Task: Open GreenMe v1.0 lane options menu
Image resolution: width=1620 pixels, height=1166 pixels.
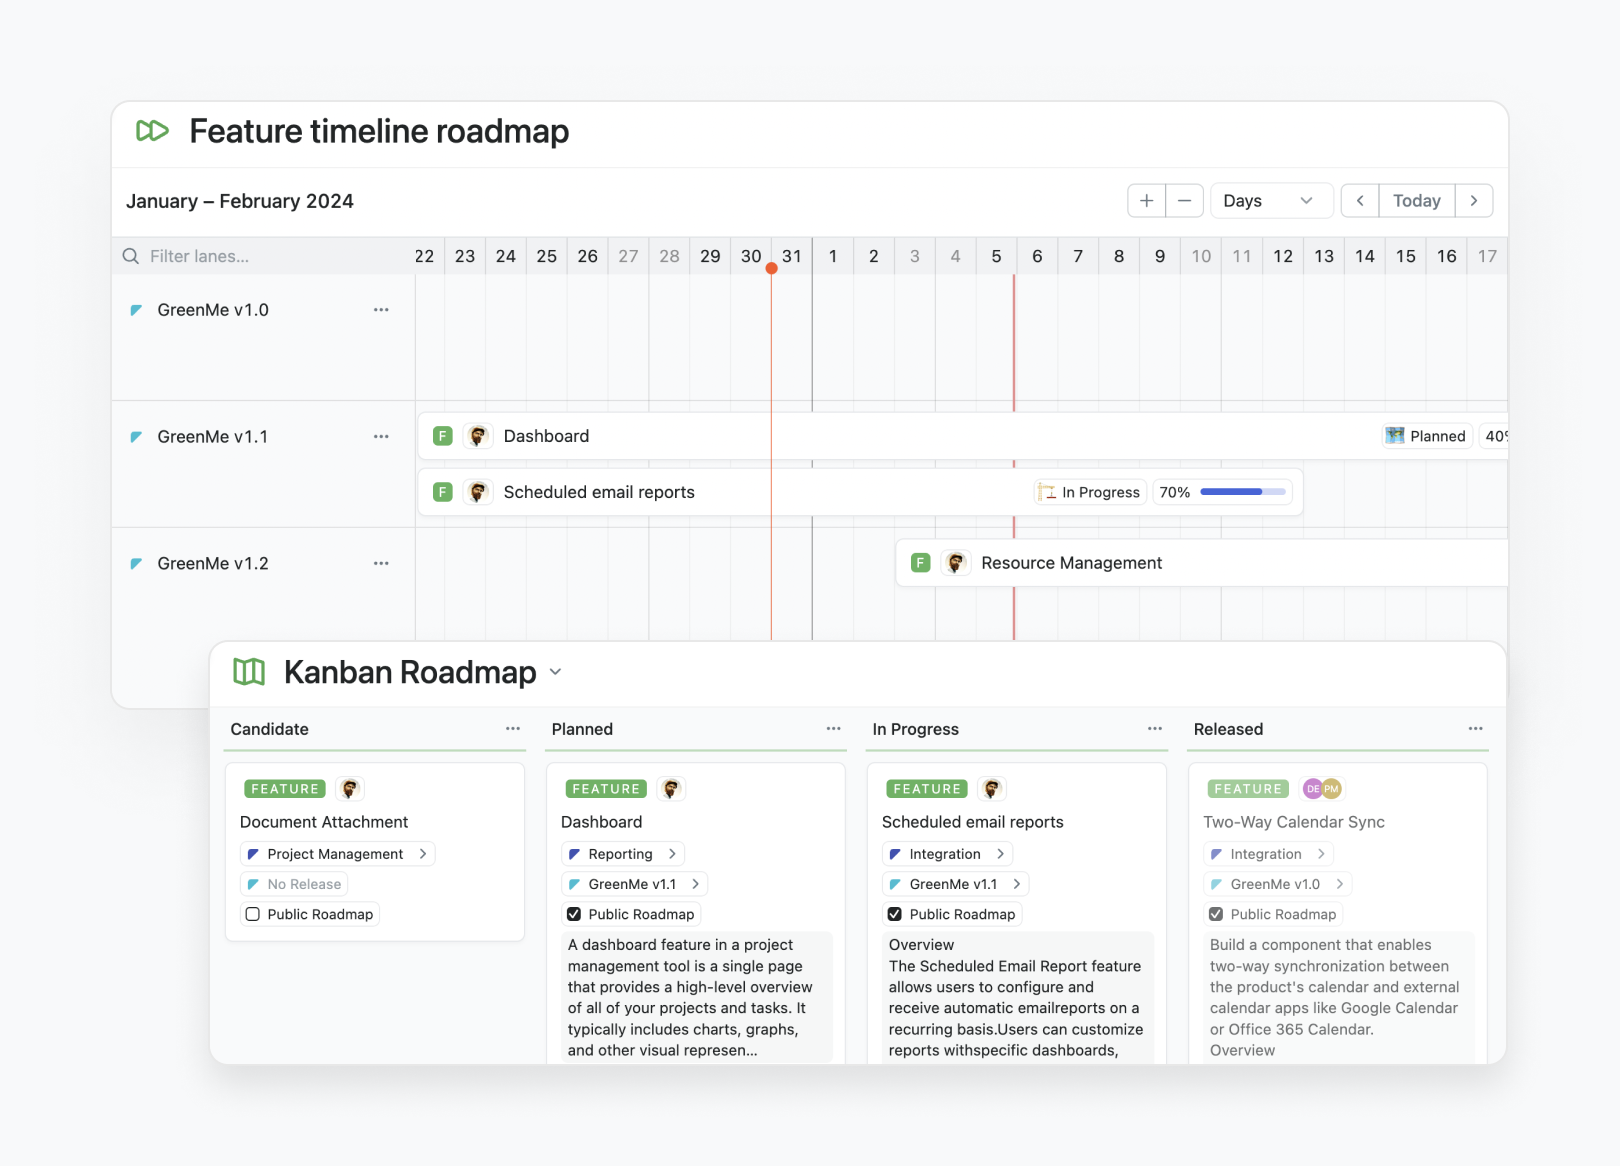Action: [381, 310]
